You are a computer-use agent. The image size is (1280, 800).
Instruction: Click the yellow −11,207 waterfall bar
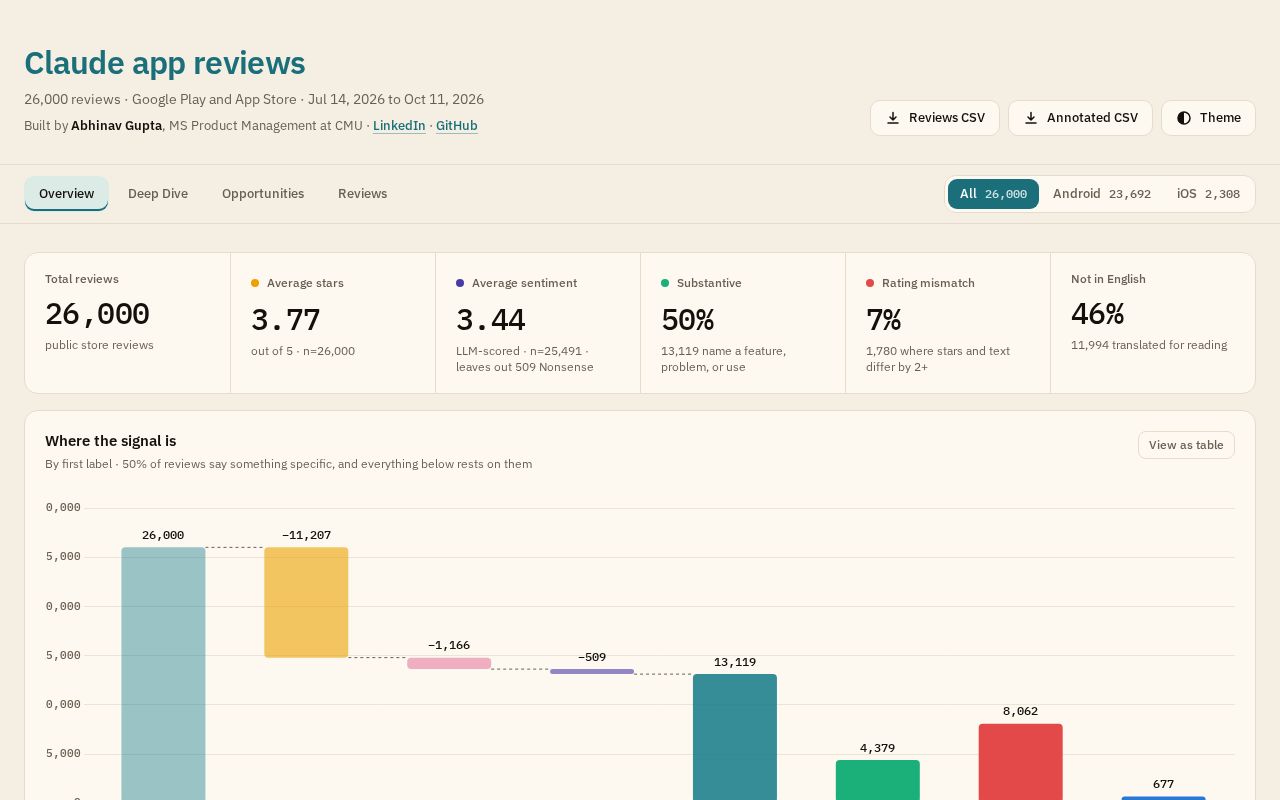coord(306,602)
